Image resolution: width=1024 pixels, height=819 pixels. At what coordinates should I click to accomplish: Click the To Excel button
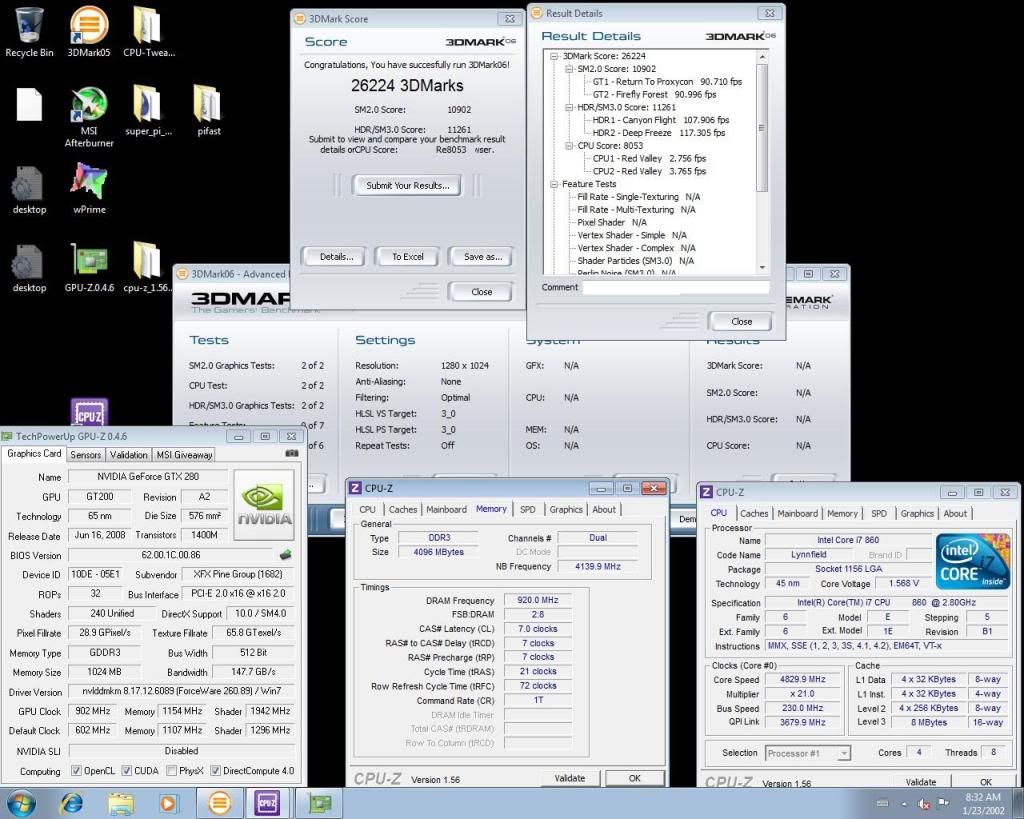(407, 257)
